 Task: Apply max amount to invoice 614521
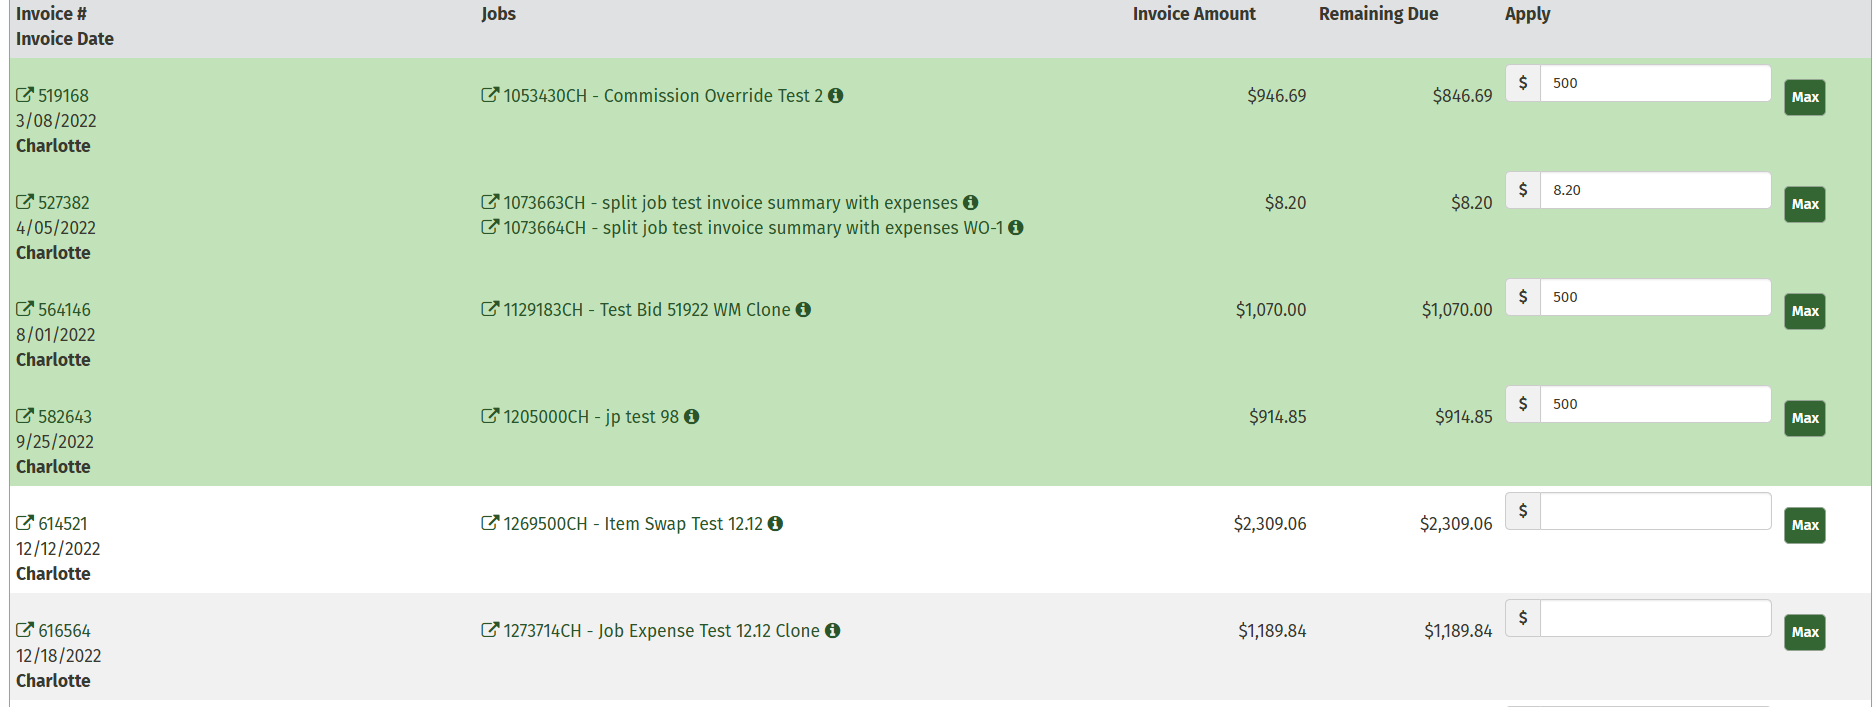(x=1804, y=525)
